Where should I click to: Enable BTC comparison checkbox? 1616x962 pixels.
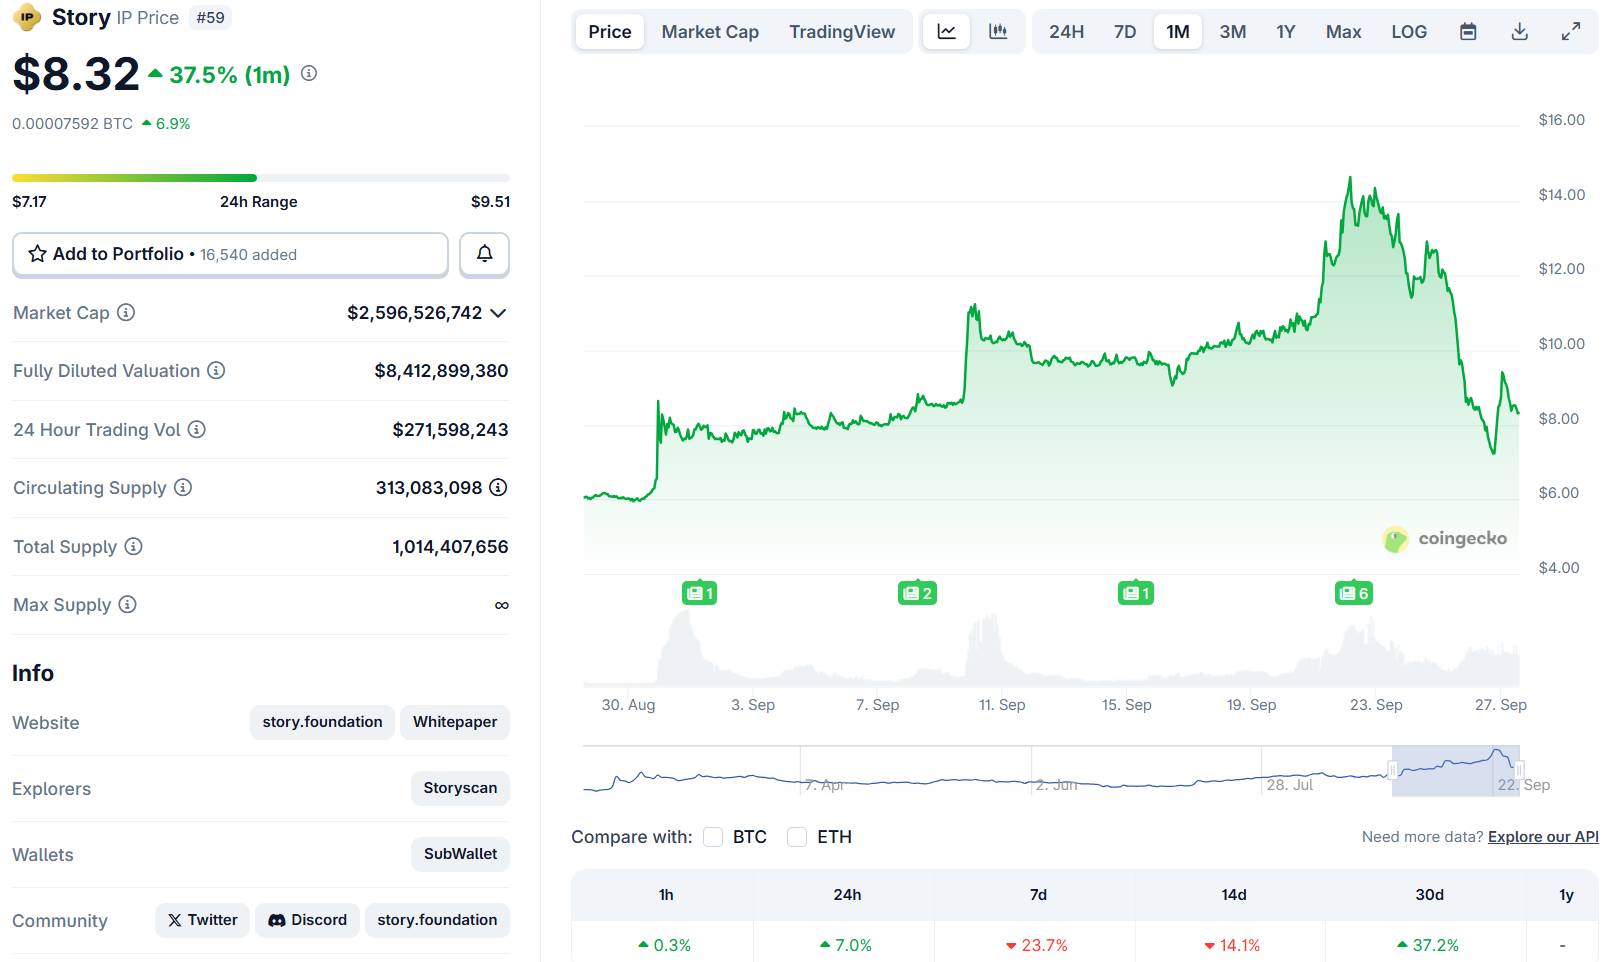pos(712,837)
